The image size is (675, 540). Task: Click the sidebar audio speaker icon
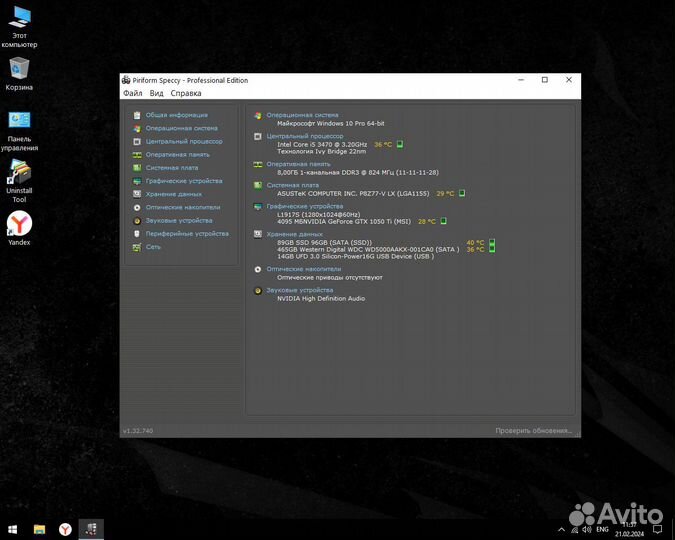tap(137, 221)
